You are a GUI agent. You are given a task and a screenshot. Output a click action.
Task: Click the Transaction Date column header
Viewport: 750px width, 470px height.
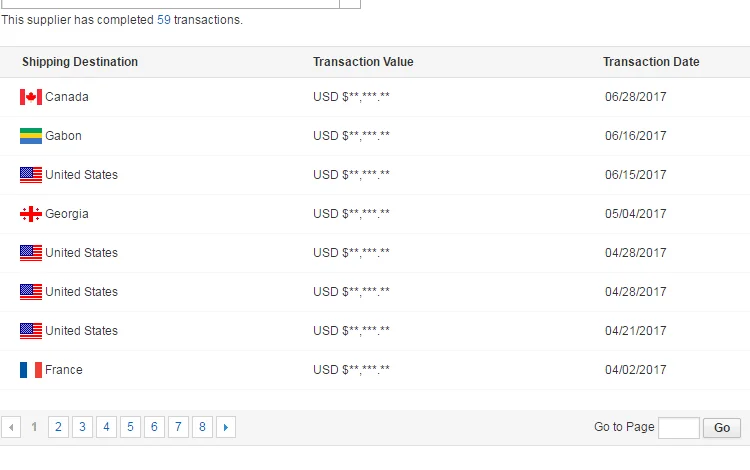point(651,62)
